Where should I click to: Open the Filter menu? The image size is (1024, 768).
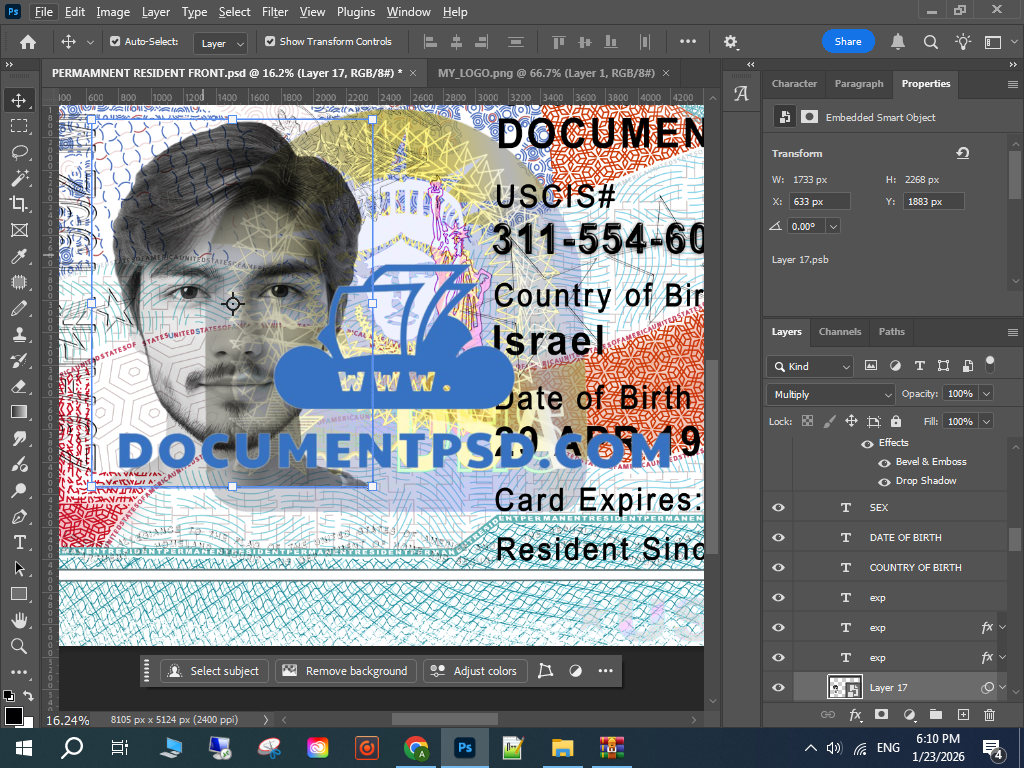275,12
